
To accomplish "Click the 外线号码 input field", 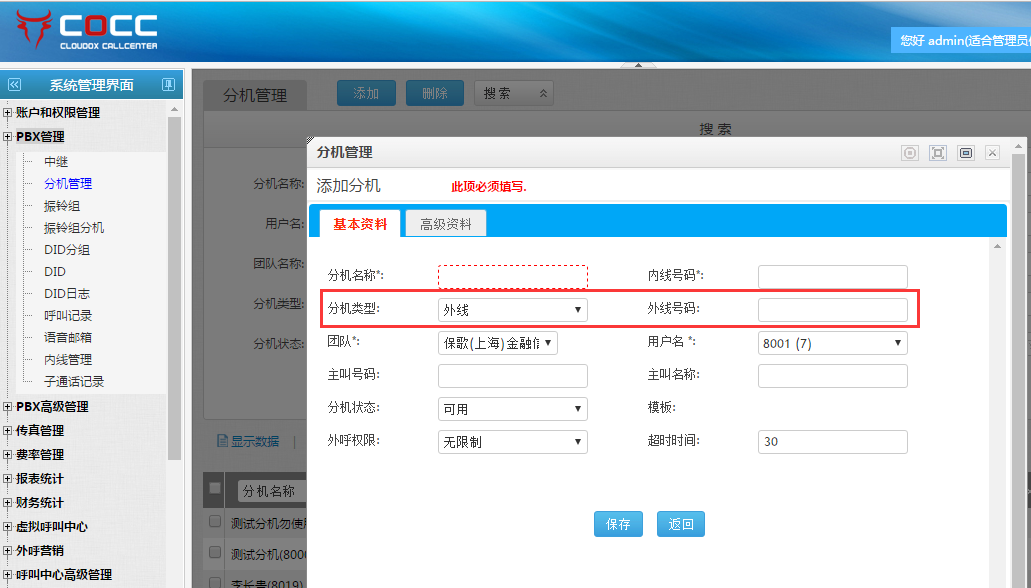I will click(832, 310).
